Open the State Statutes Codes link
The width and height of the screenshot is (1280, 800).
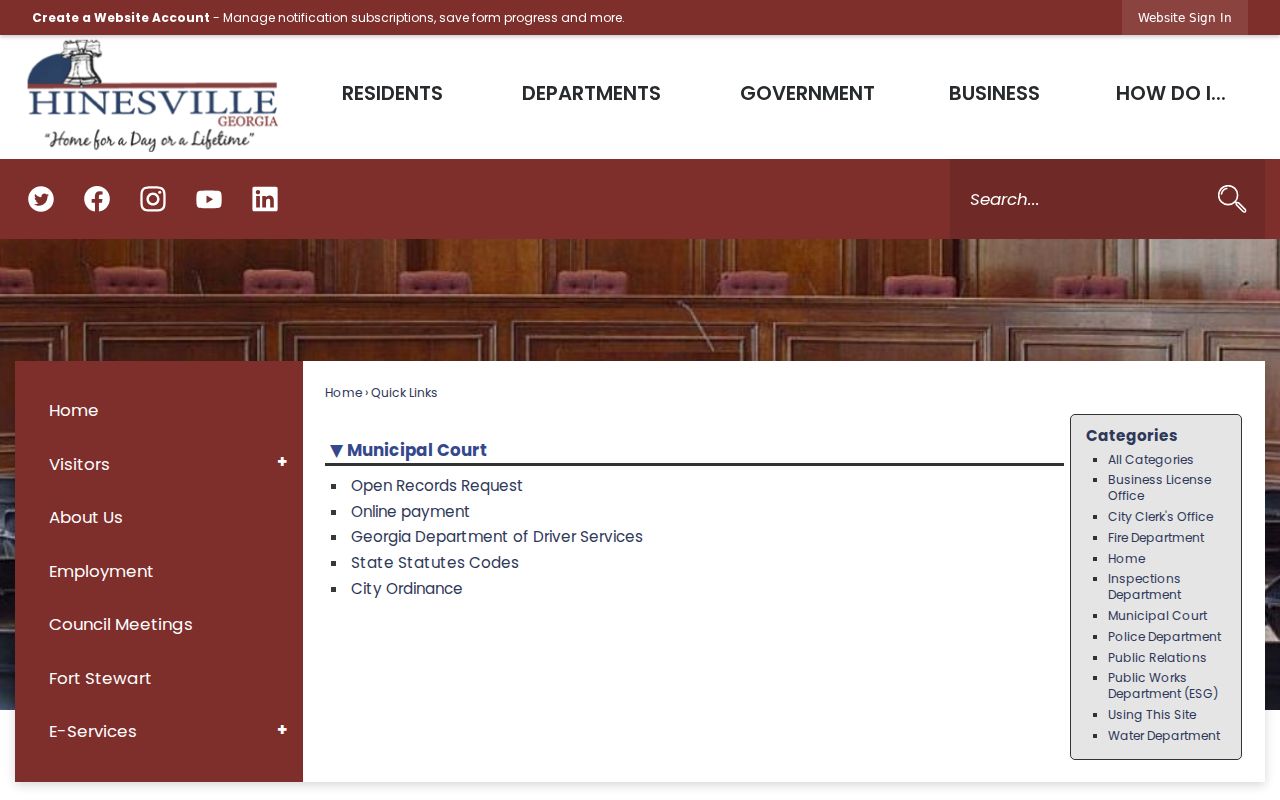coord(435,563)
